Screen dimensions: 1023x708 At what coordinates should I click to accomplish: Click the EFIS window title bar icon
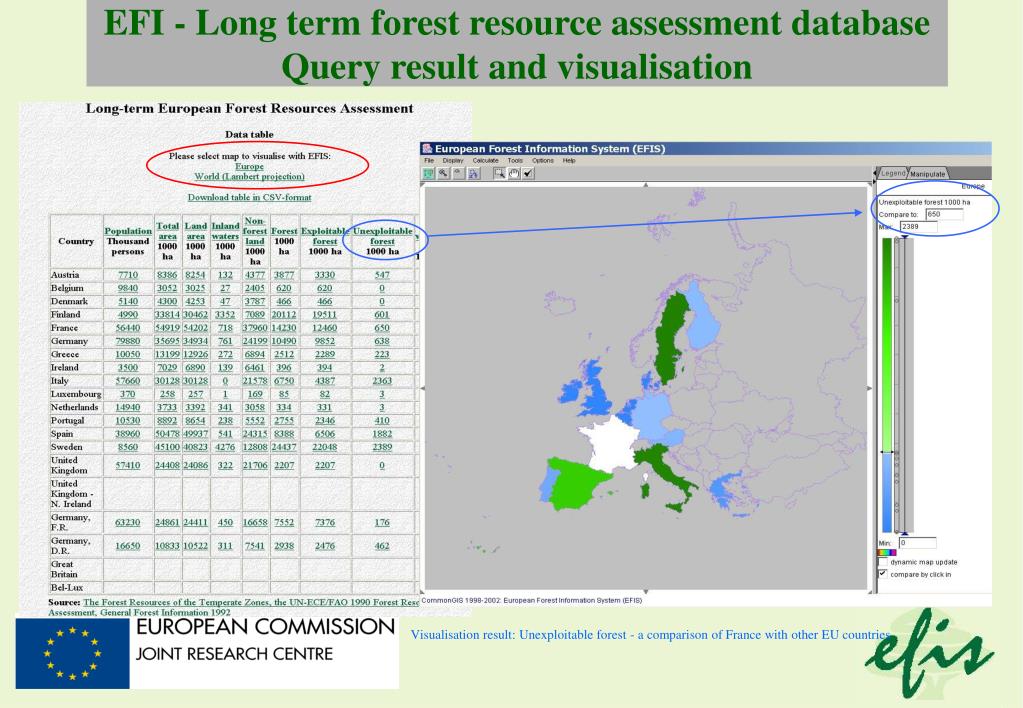[x=427, y=149]
